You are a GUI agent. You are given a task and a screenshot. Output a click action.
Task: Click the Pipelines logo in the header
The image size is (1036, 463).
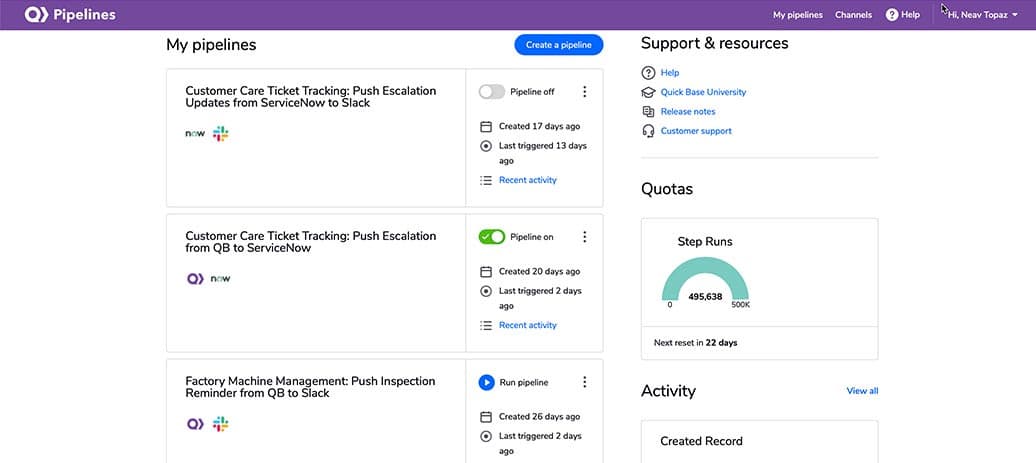point(69,15)
